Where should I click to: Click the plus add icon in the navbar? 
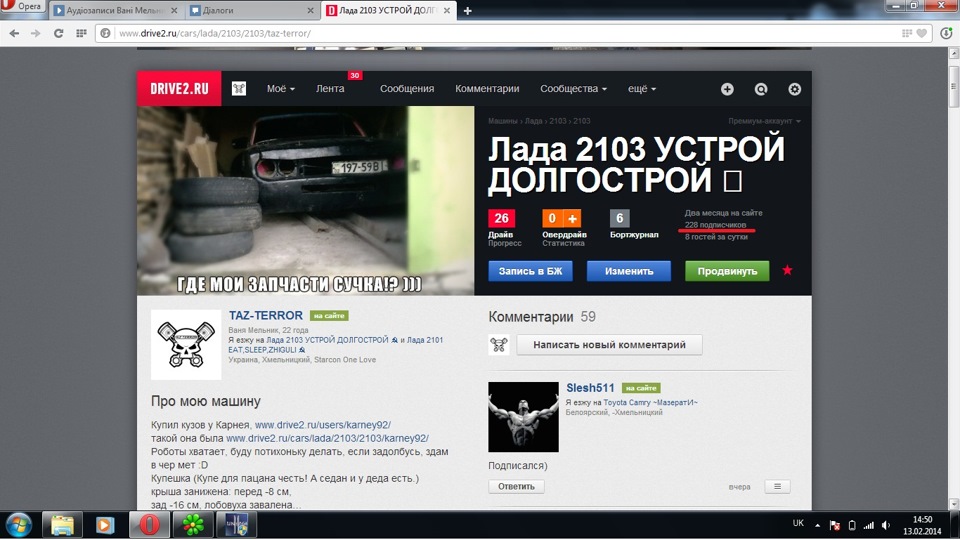(727, 89)
